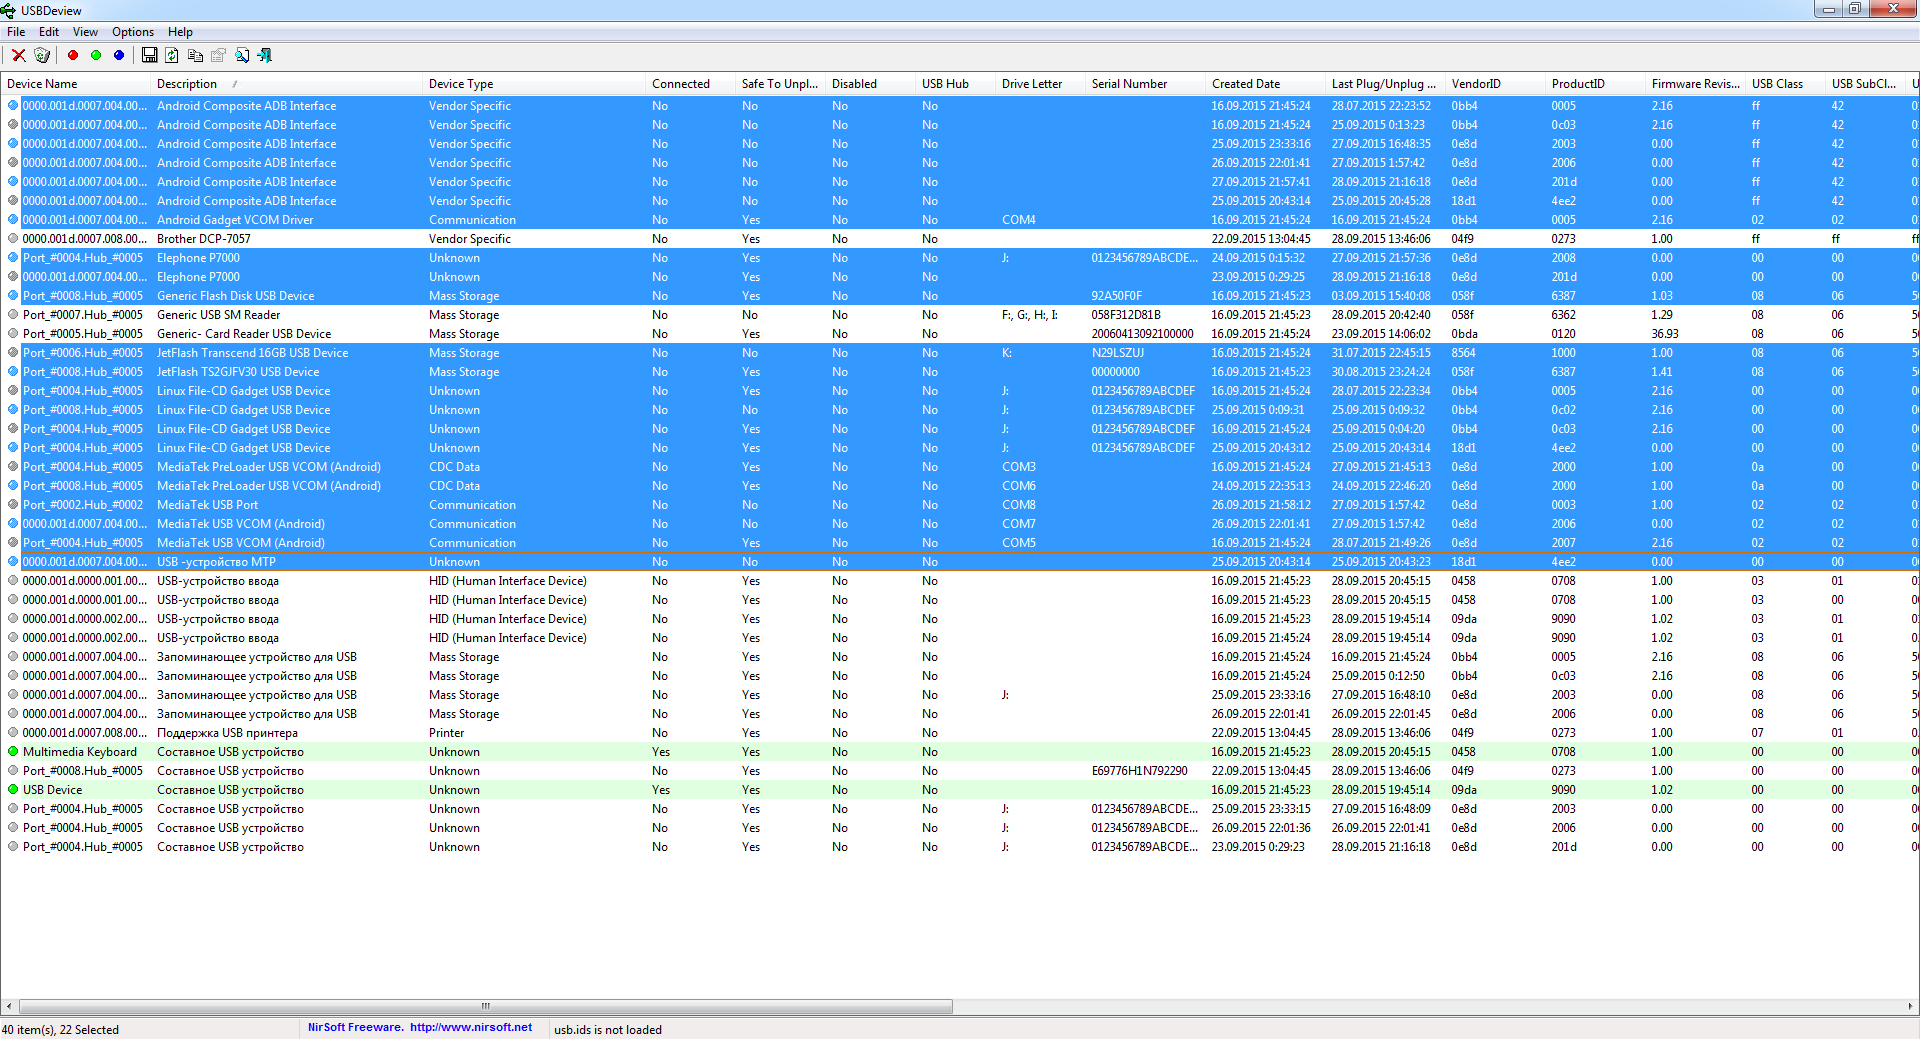The height and width of the screenshot is (1040, 1920).
Task: Sort by the Device Type column header
Action: click(461, 84)
